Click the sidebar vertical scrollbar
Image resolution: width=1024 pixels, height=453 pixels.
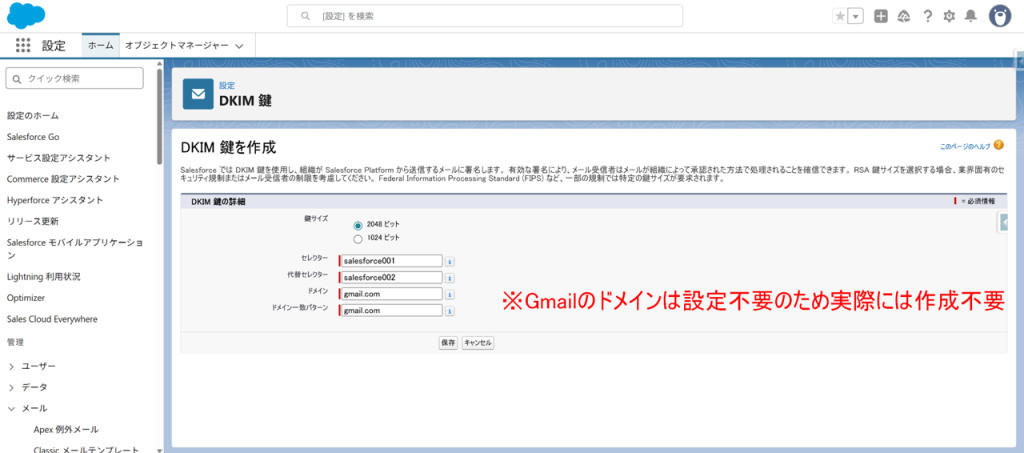click(159, 117)
